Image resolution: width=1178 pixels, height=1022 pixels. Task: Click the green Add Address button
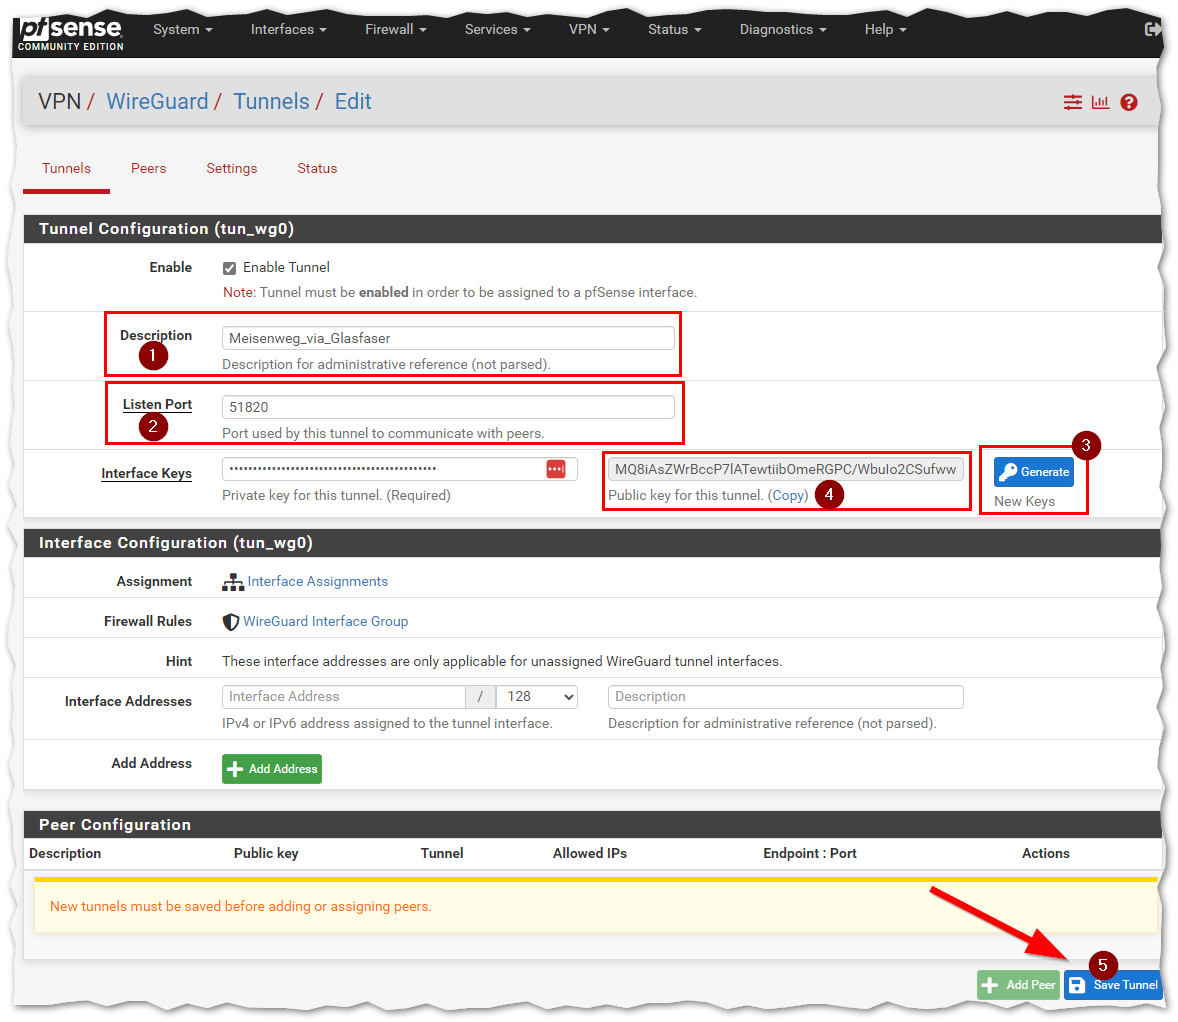pos(272,769)
